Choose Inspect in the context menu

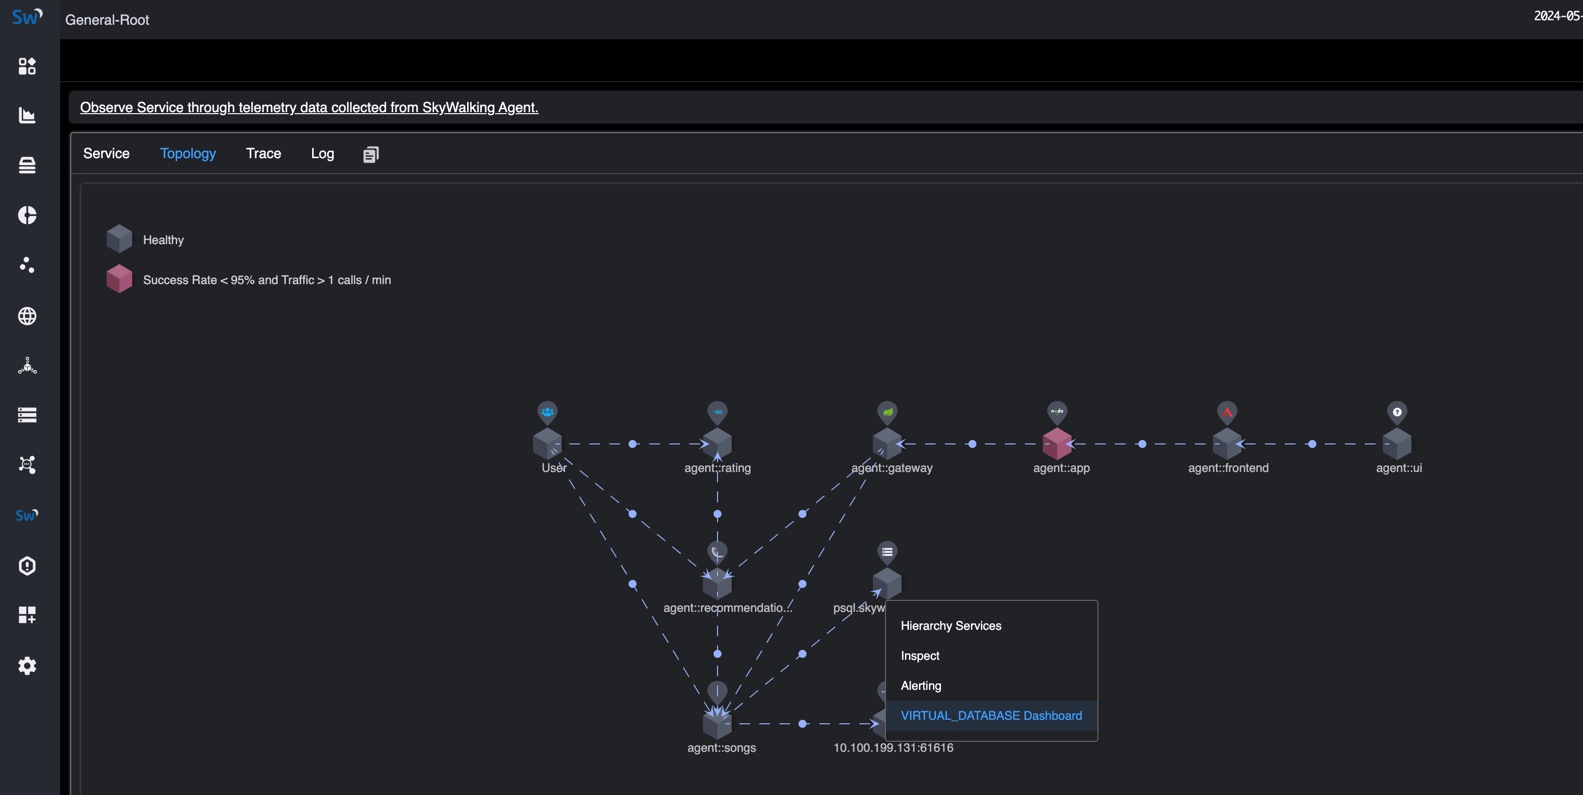click(x=919, y=656)
